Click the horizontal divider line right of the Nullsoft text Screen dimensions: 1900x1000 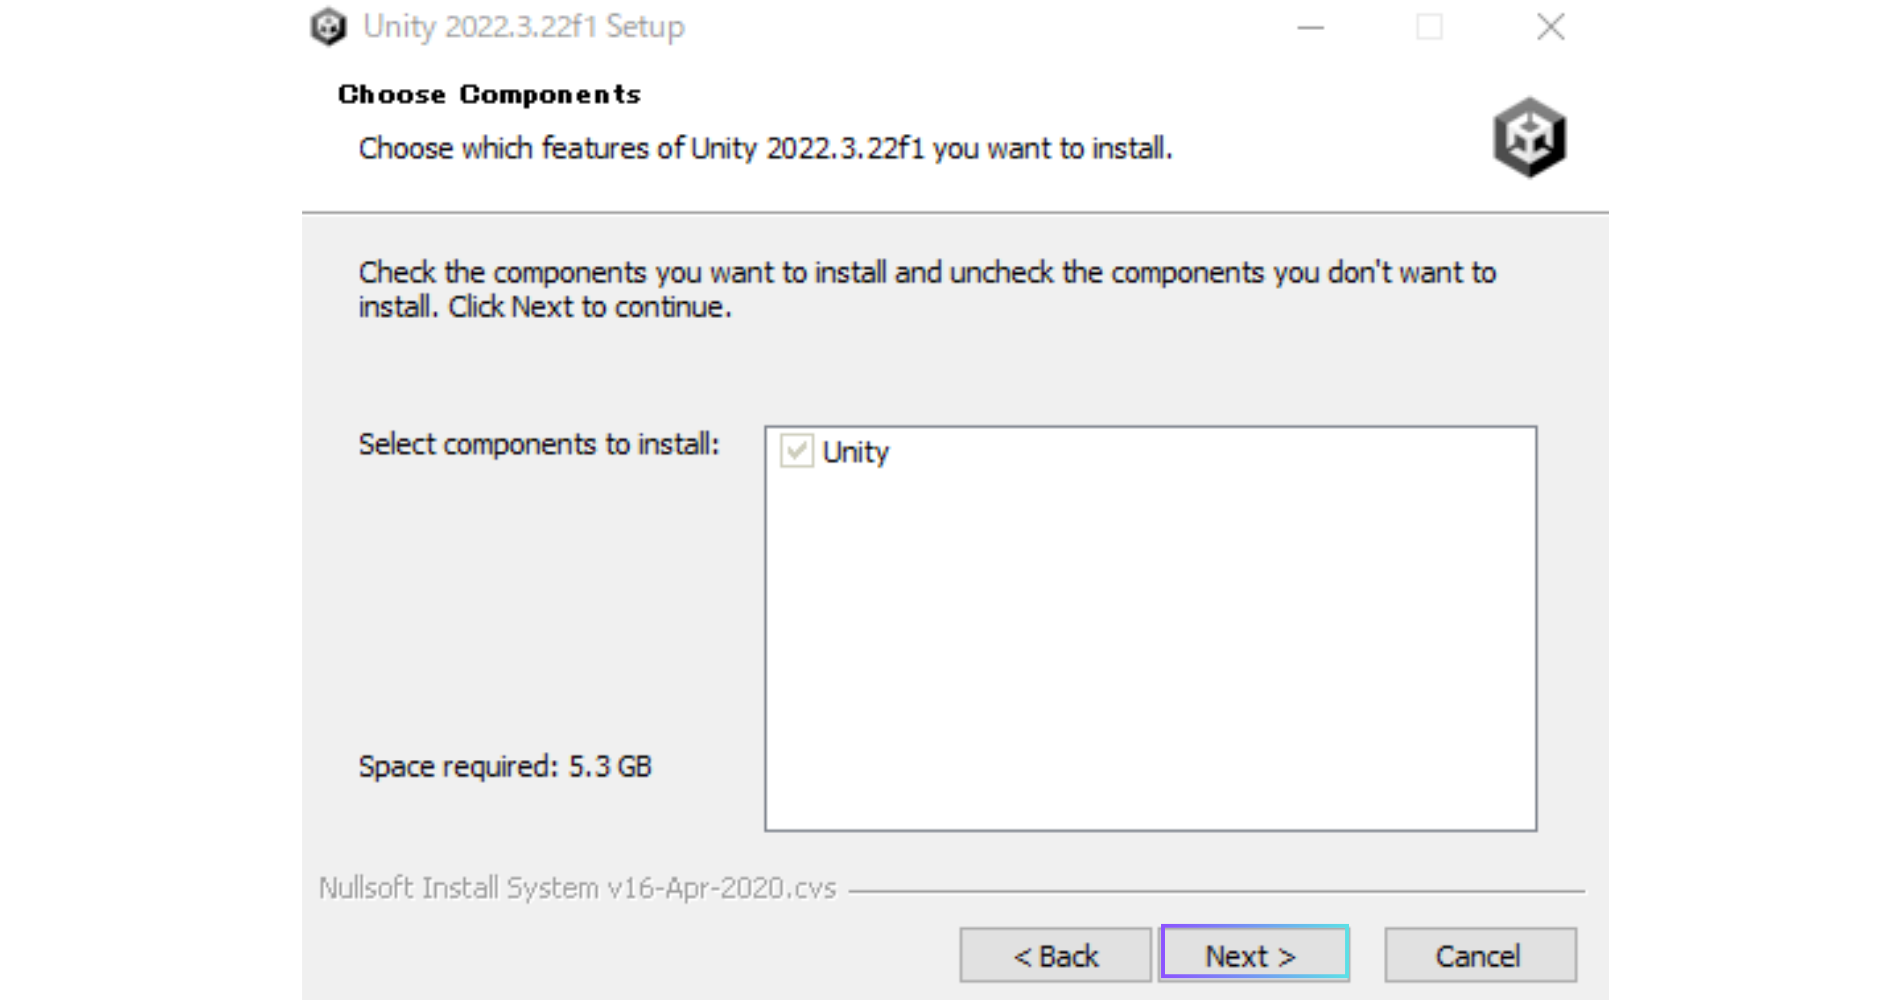pos(1215,890)
